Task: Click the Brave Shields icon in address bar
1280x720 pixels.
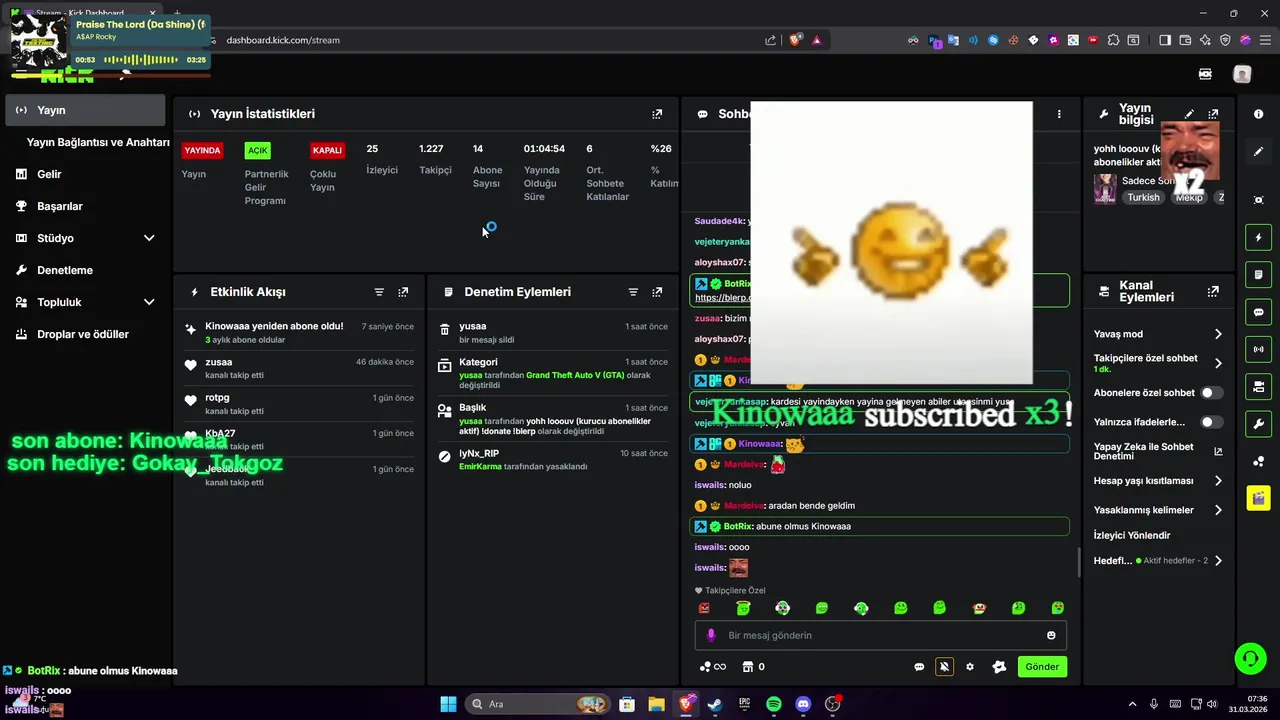Action: click(x=796, y=40)
